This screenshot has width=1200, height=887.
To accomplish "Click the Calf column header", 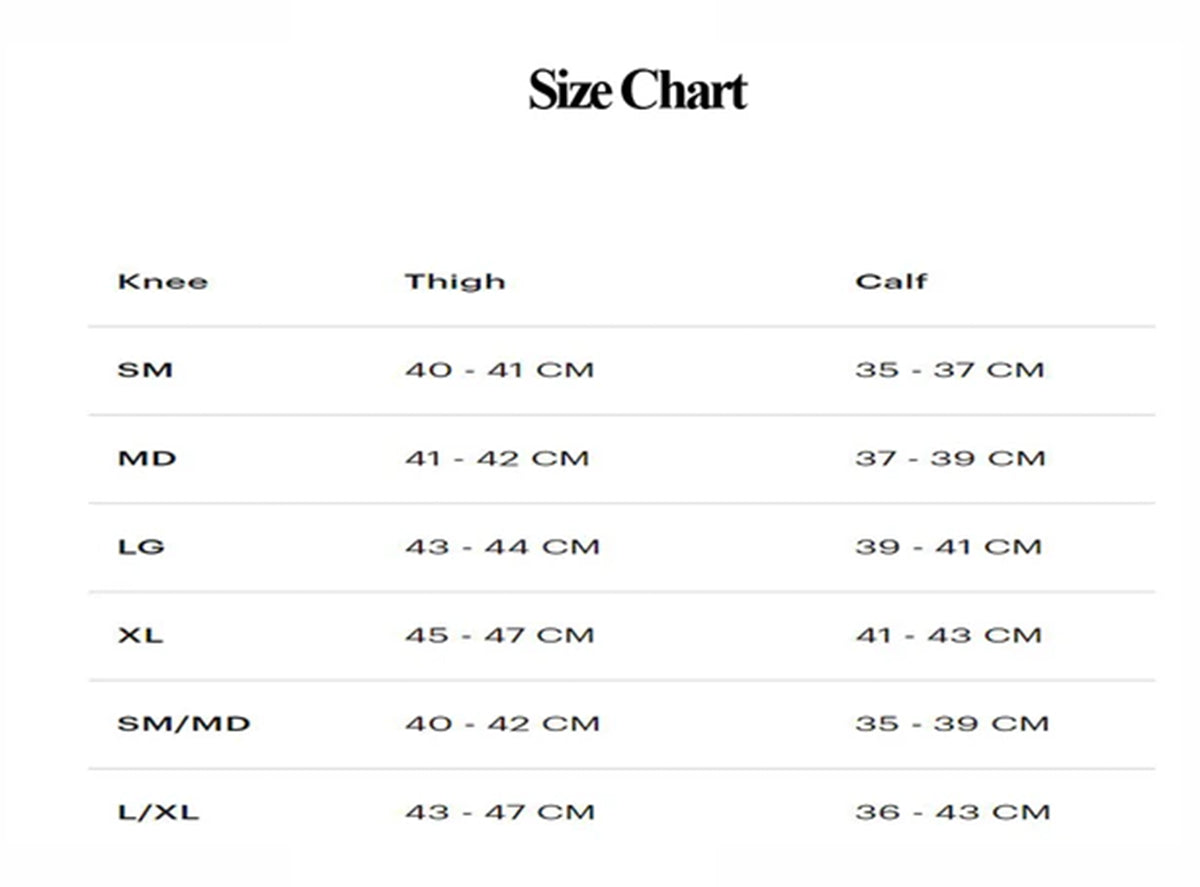I will [891, 281].
